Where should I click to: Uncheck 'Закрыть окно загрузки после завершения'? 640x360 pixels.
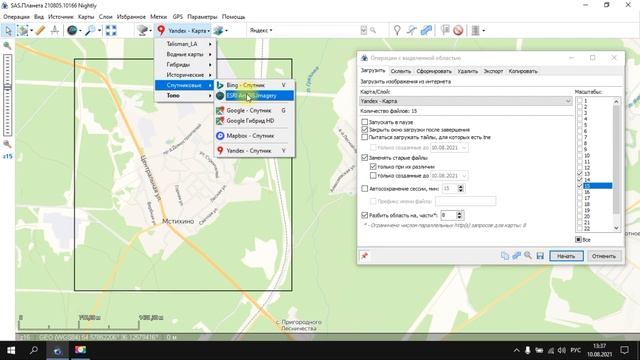click(x=364, y=129)
